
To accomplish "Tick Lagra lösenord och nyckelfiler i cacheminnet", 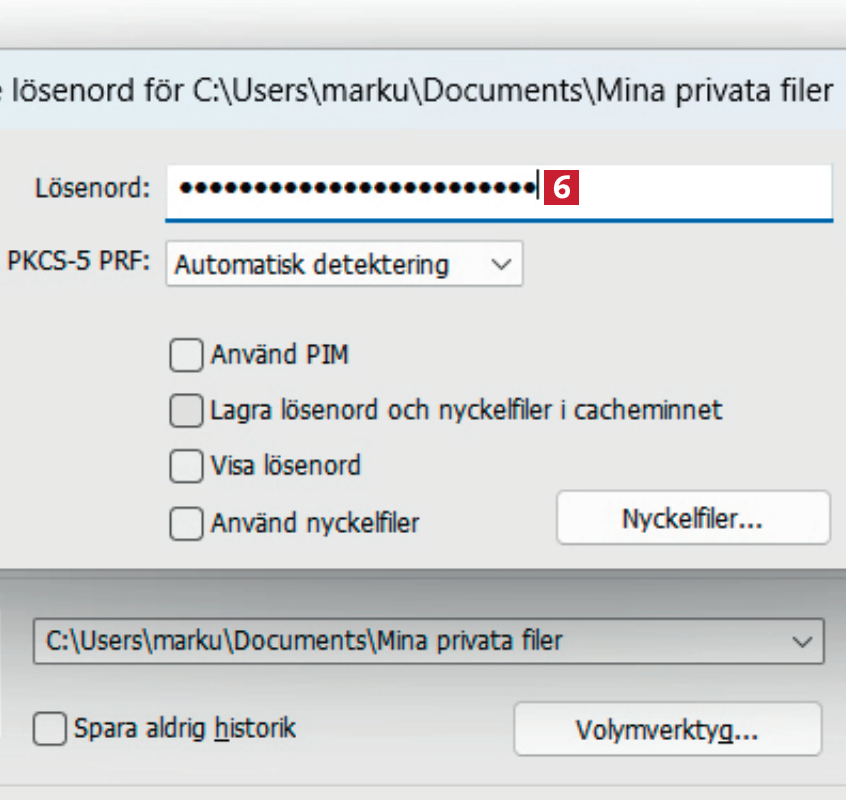I will pyautogui.click(x=186, y=410).
